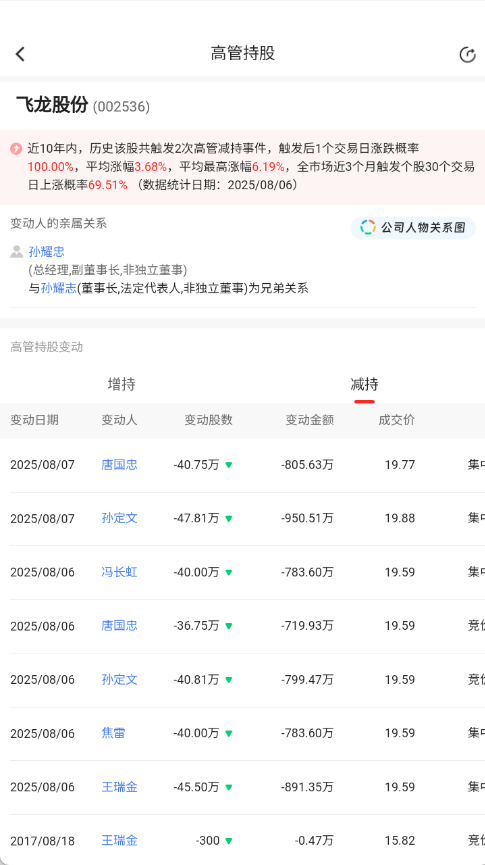The image size is (485, 865).
Task: Click the person avatar icon beside 孙耀忠
Action: click(x=17, y=252)
